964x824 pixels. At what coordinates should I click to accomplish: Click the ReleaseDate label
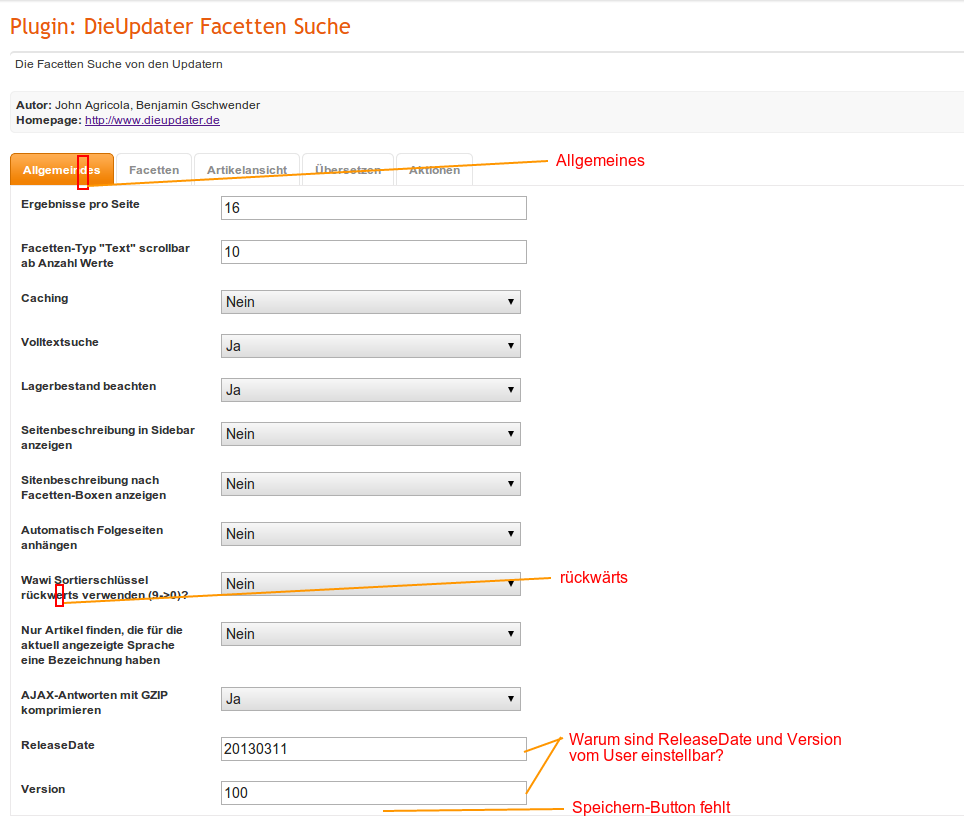click(58, 745)
